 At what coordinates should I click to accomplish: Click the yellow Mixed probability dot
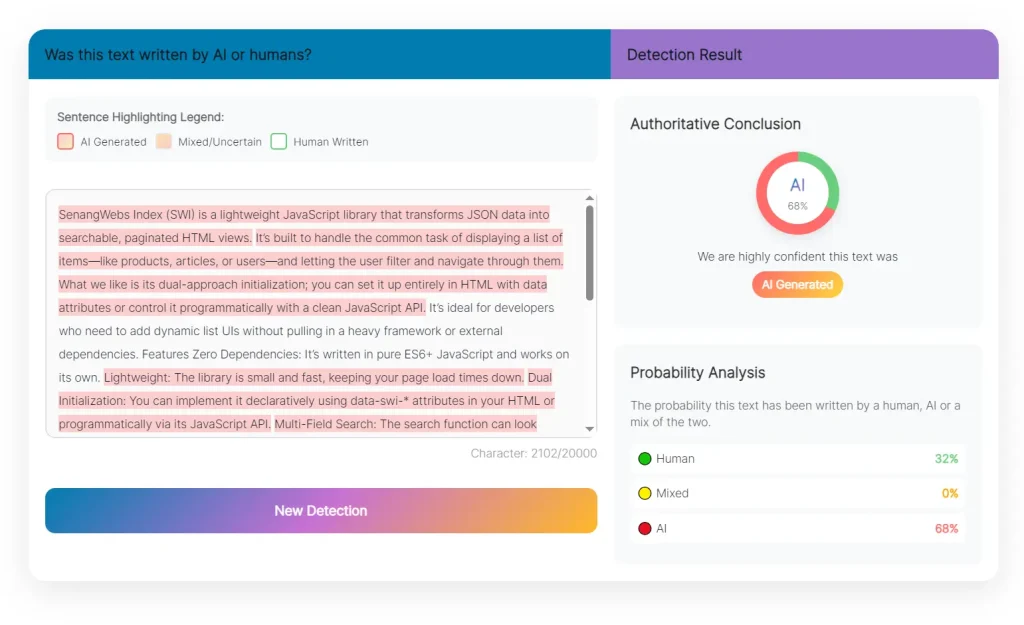tap(645, 494)
